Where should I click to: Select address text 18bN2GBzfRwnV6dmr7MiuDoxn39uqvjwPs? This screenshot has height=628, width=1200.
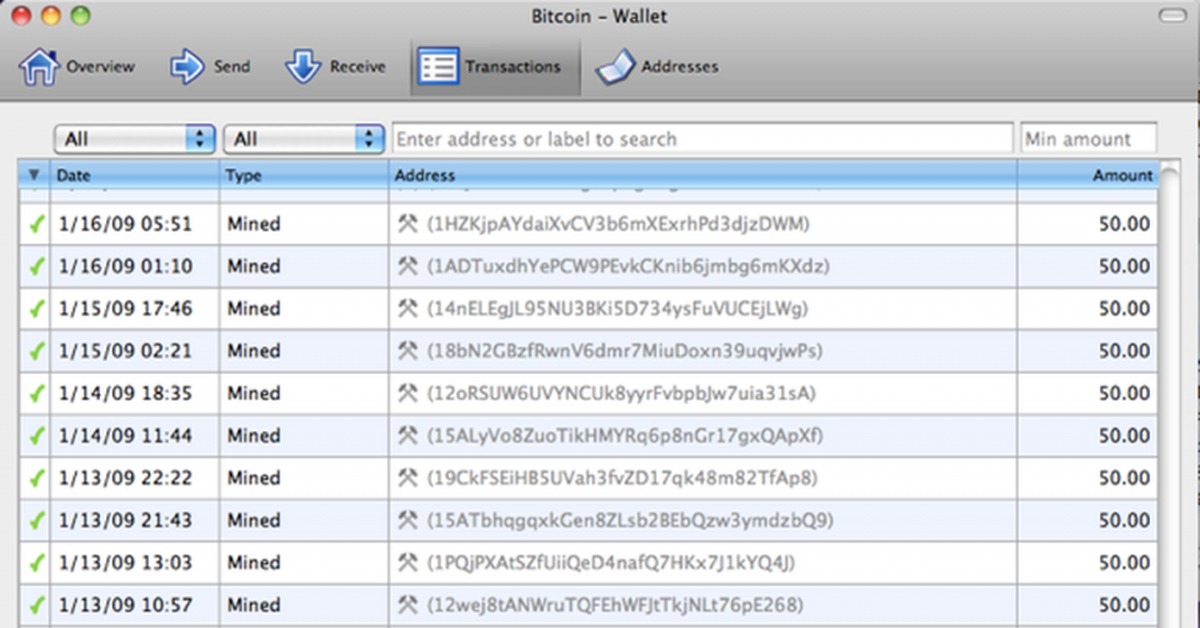point(625,351)
